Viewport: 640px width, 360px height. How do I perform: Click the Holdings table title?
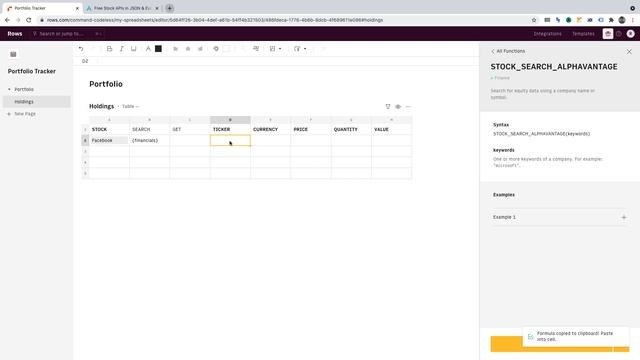click(102, 107)
